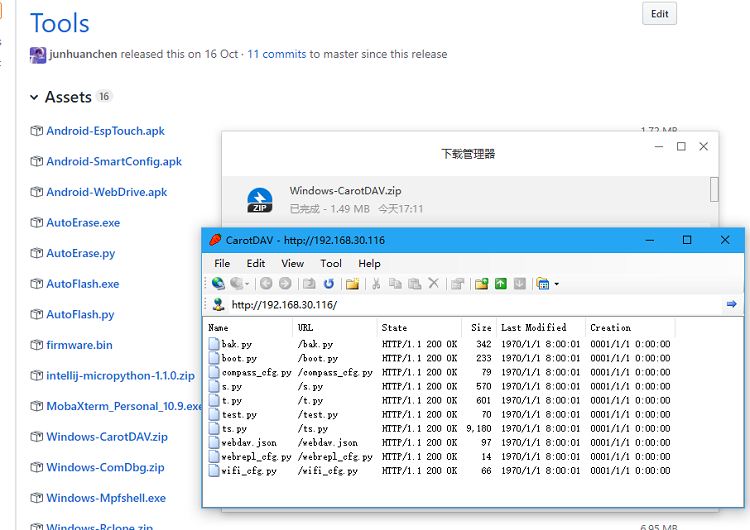Open the Help menu in CarotDAV

(369, 264)
